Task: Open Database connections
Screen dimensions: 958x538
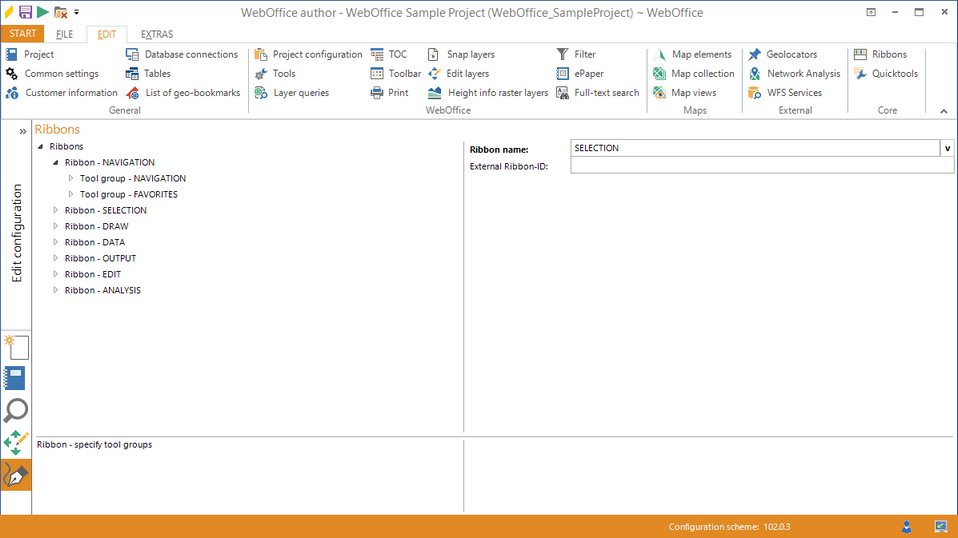Action: [x=181, y=54]
